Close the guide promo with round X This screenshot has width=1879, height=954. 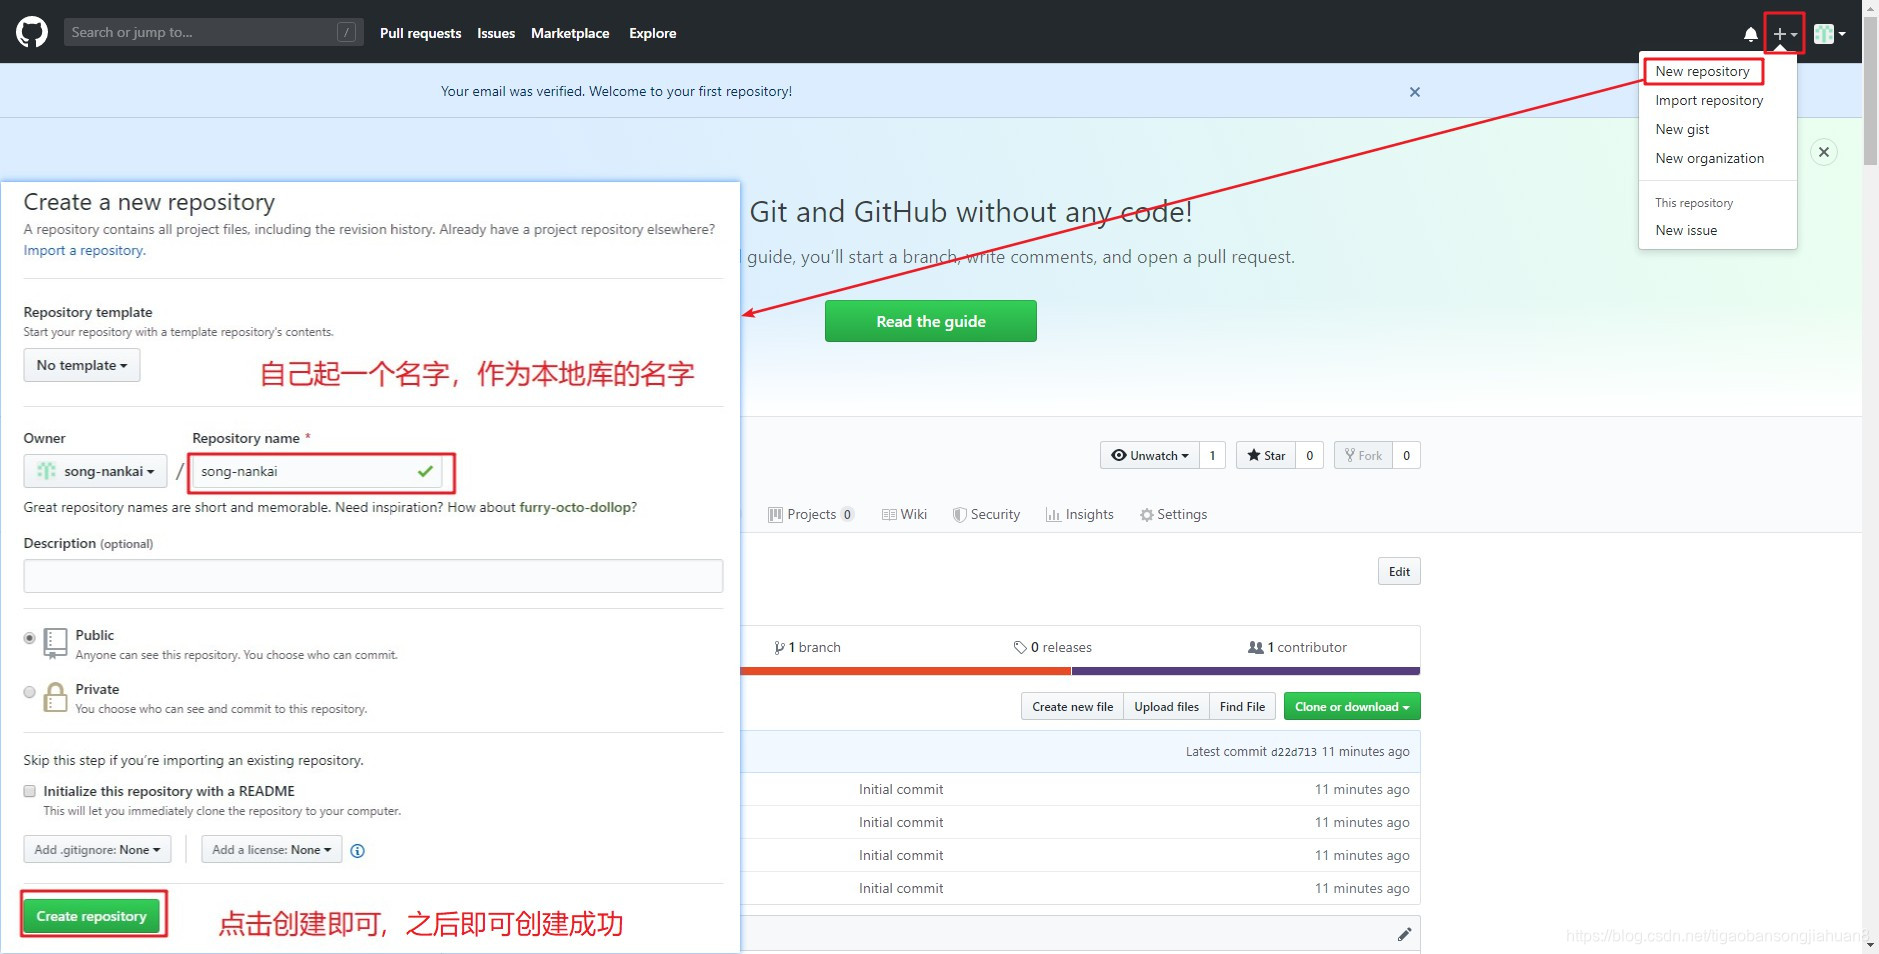pos(1824,152)
